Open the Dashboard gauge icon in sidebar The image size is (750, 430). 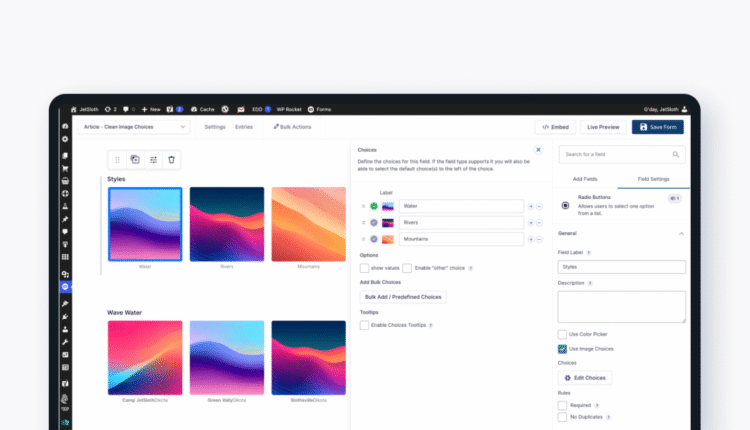[65, 126]
